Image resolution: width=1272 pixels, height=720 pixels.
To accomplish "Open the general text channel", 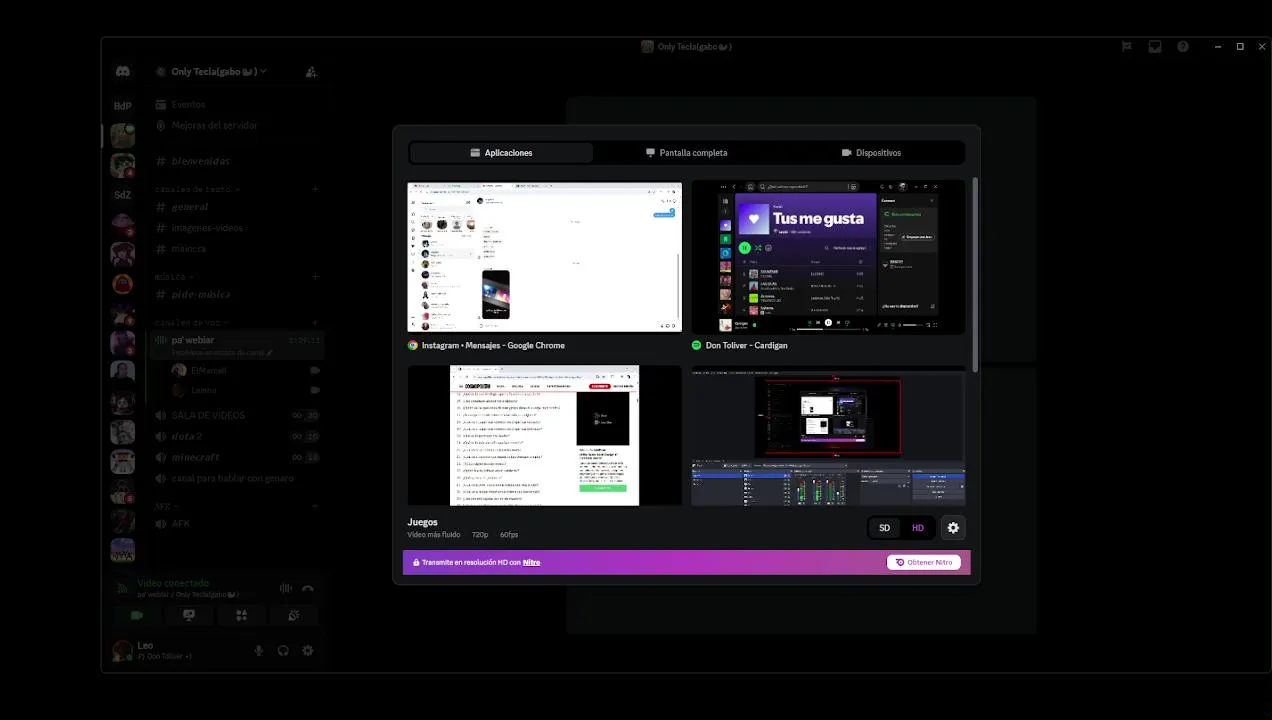I will pyautogui.click(x=236, y=207).
